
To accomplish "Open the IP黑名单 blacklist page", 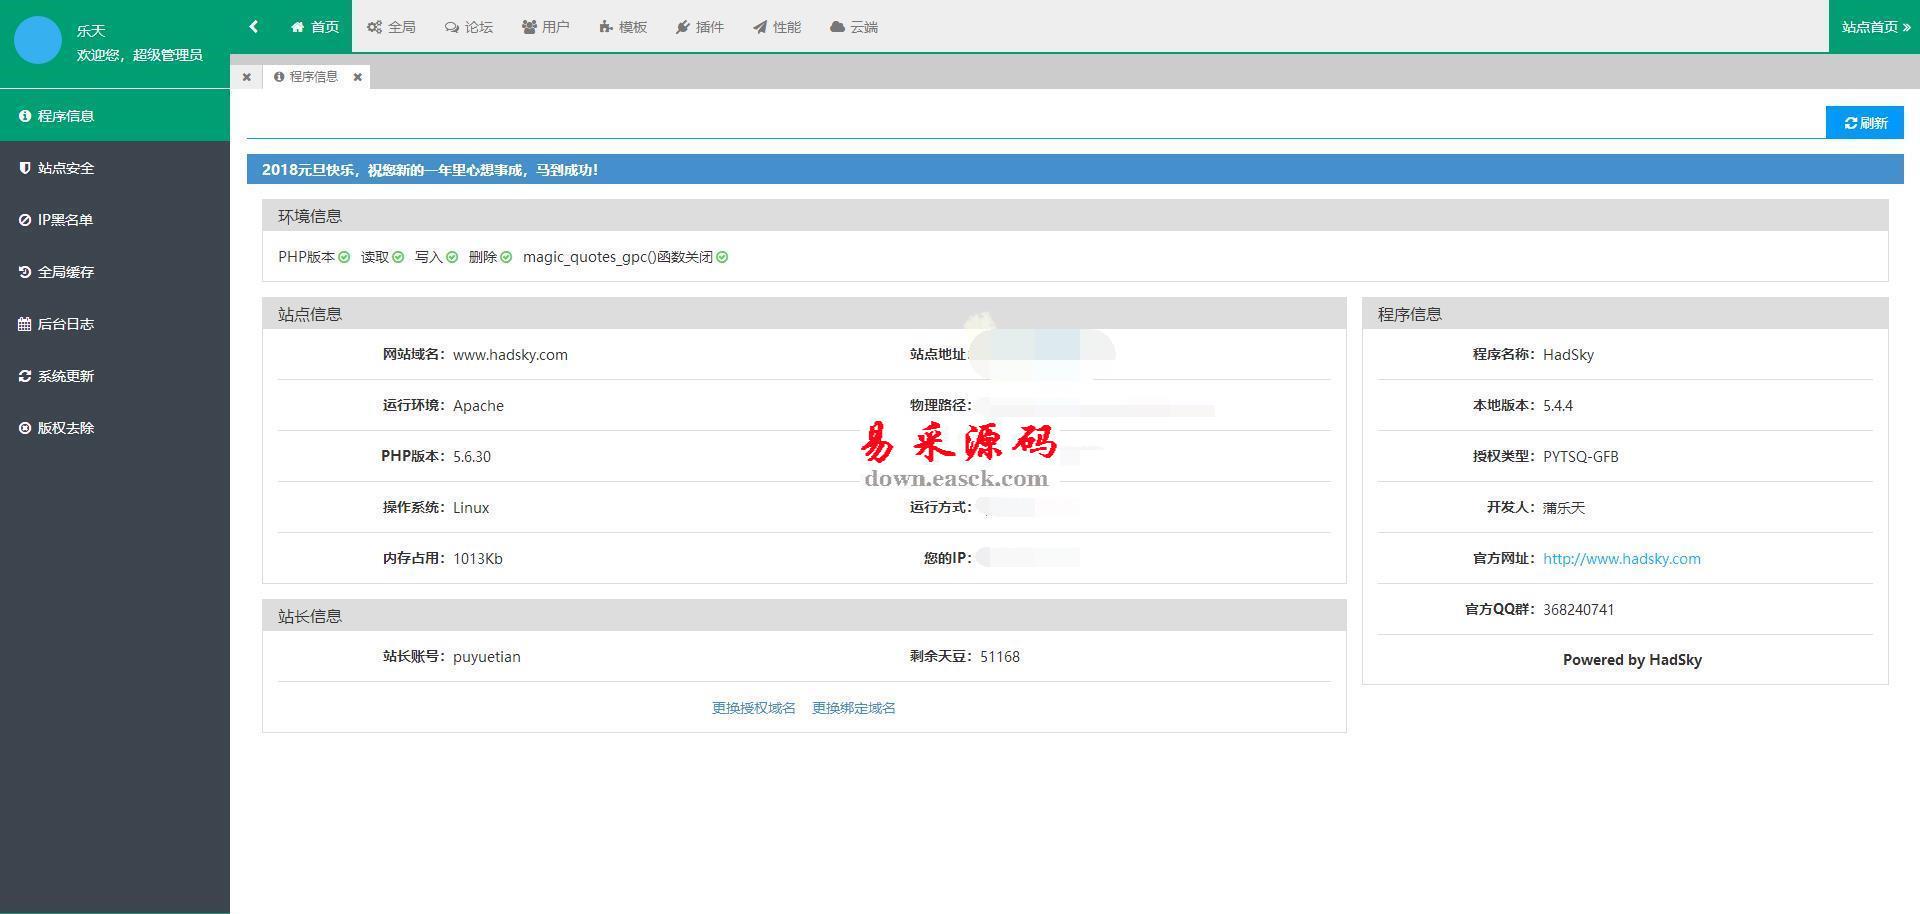I will 65,220.
